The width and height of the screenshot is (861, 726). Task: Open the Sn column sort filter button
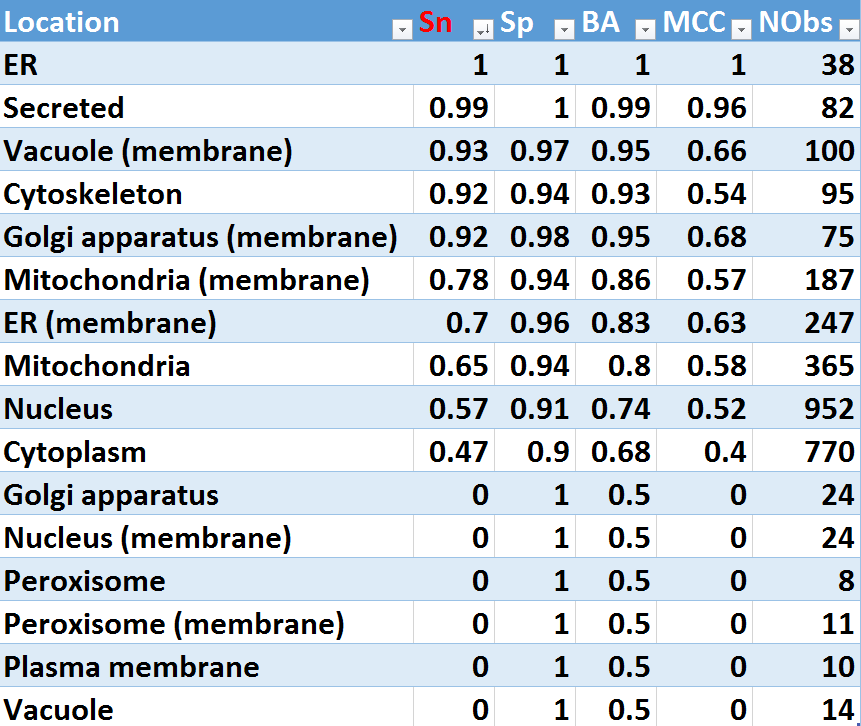point(483,30)
